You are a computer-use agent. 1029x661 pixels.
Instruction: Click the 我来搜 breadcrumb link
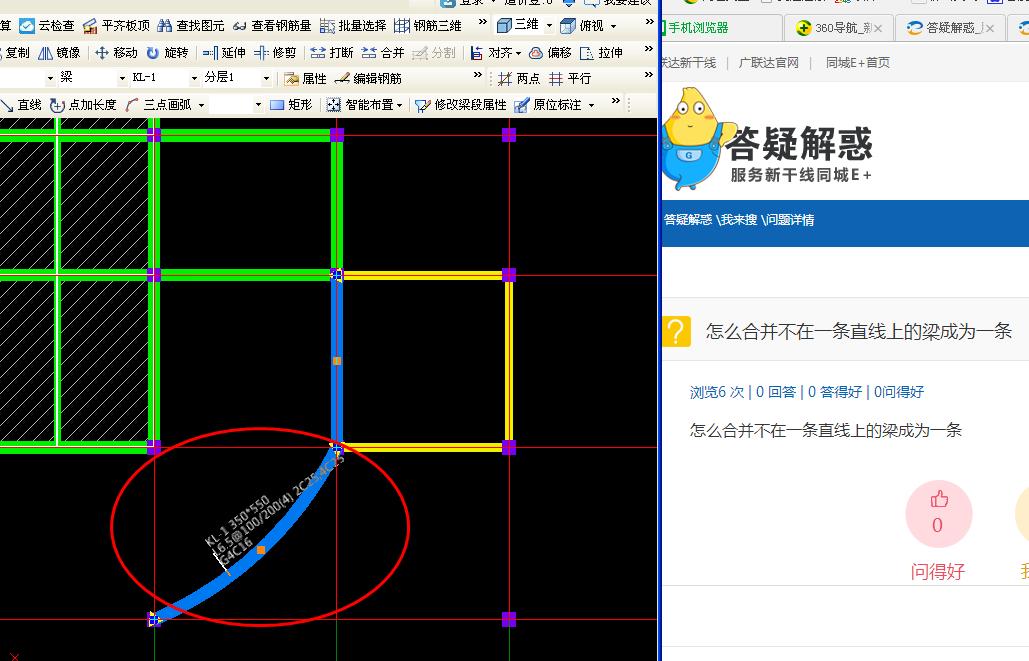738,220
